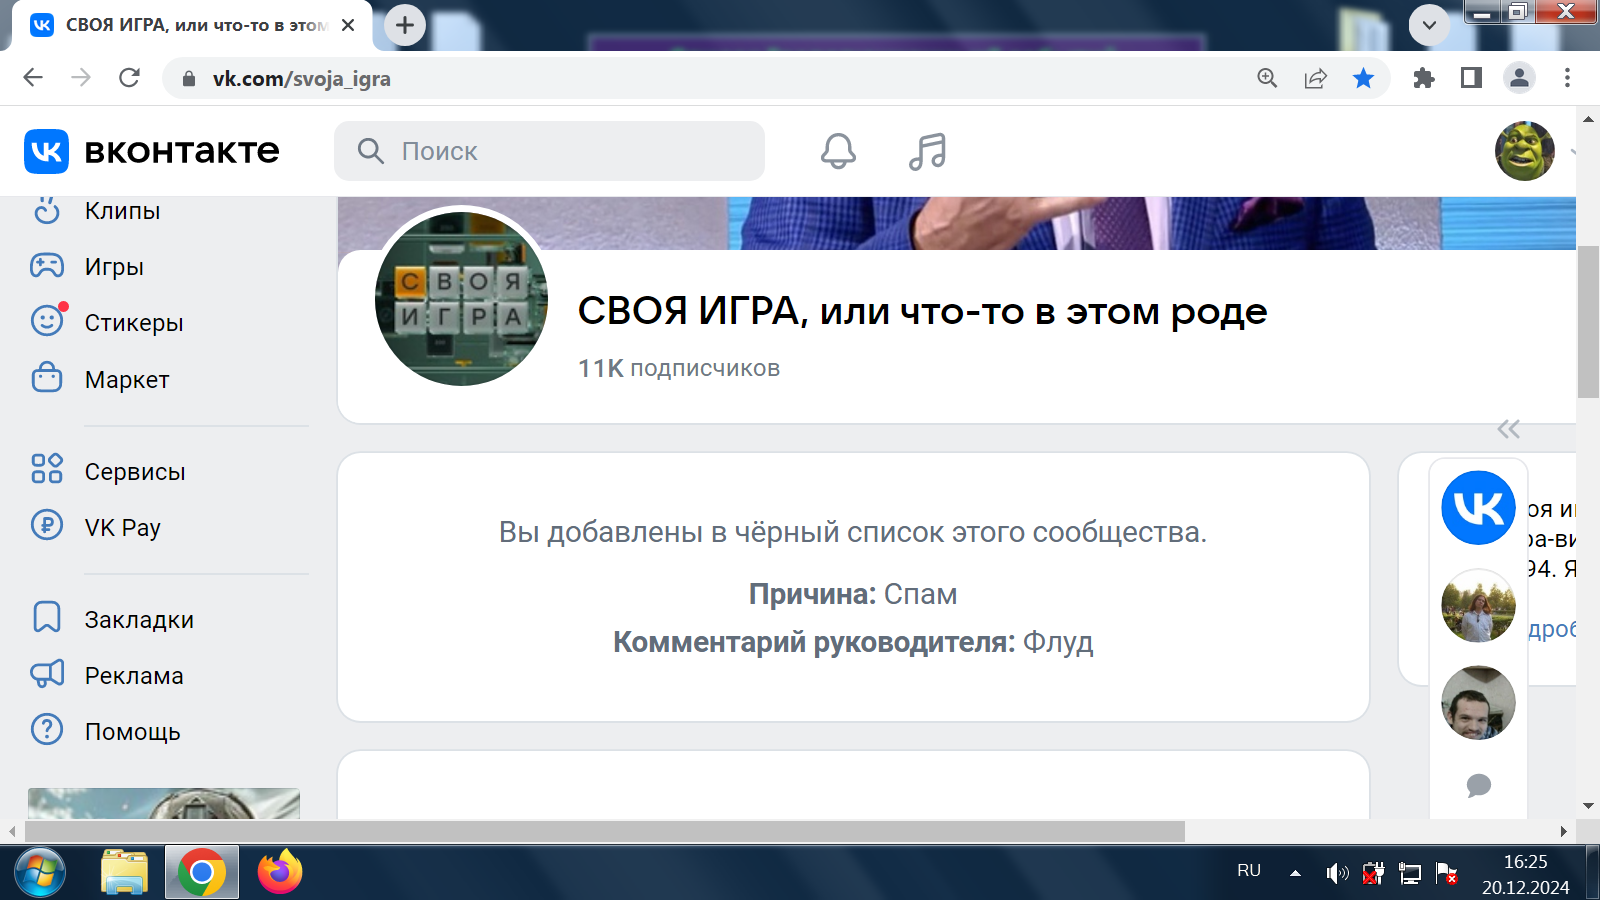Viewport: 1600px width, 900px height.
Task: Click the blue VK chat avatar
Action: (1478, 508)
